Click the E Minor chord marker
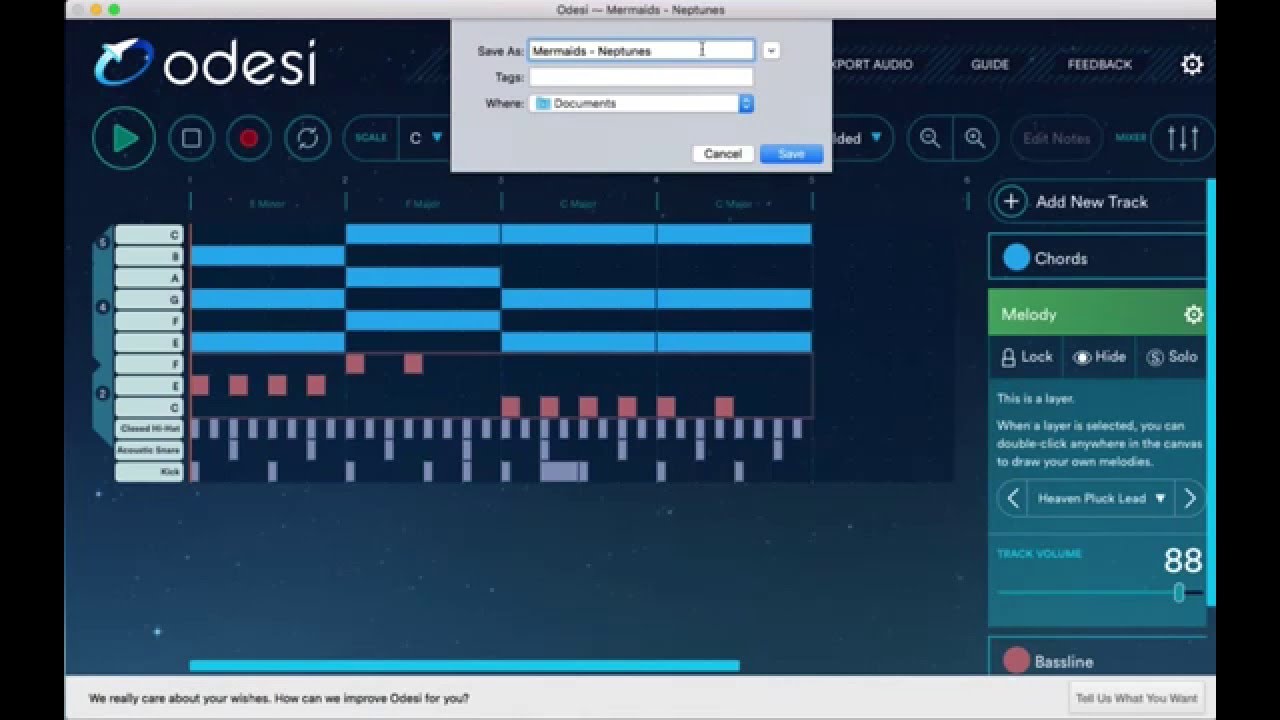The image size is (1280, 720). (267, 204)
